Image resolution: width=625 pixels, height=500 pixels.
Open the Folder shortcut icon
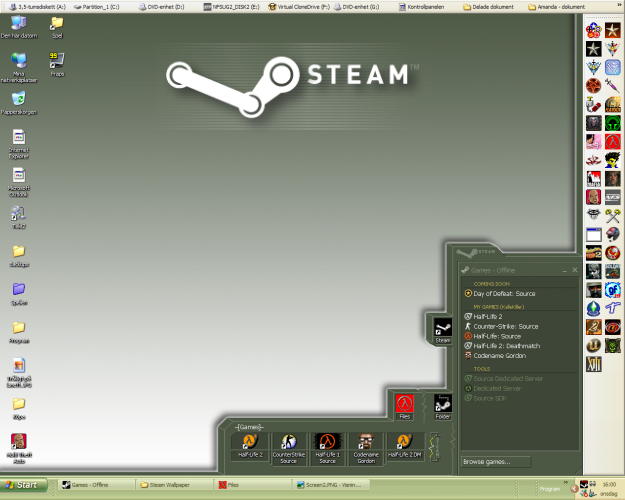[x=442, y=402]
